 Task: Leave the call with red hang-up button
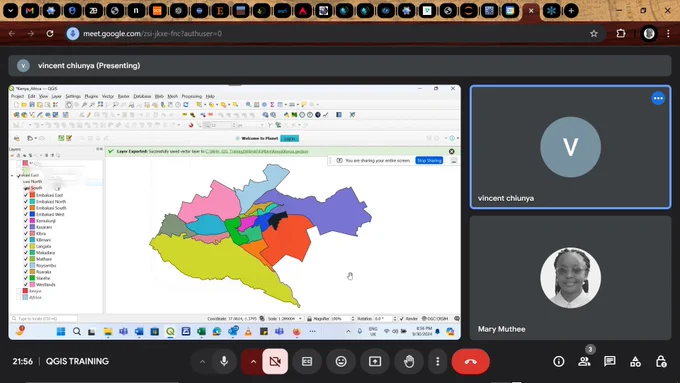tap(471, 361)
